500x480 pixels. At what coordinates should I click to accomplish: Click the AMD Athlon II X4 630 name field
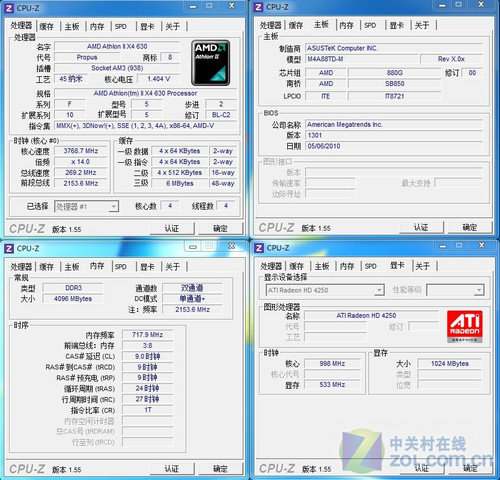[117, 46]
